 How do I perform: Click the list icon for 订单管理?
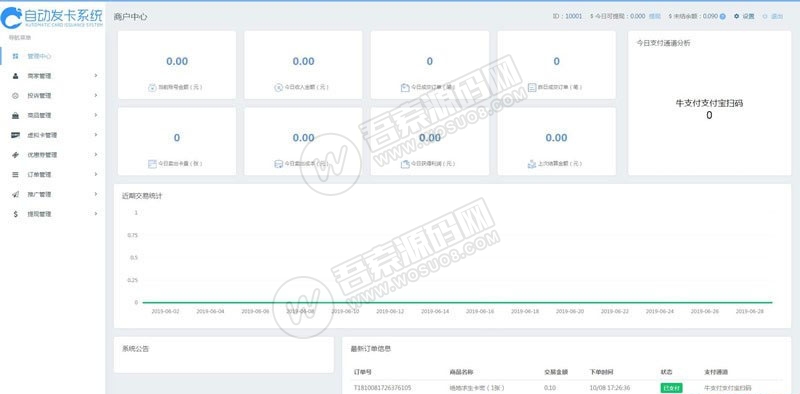point(15,175)
